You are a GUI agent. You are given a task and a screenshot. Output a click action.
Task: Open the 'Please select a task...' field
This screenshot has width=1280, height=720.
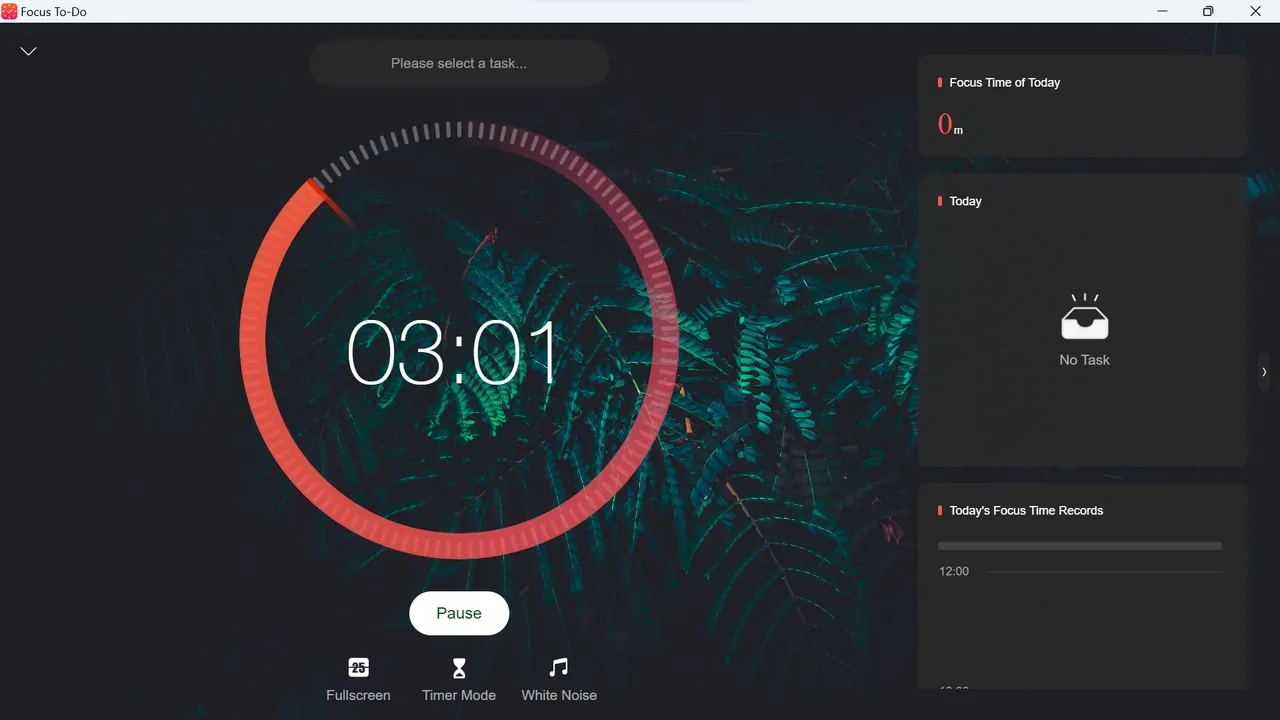[x=459, y=63]
